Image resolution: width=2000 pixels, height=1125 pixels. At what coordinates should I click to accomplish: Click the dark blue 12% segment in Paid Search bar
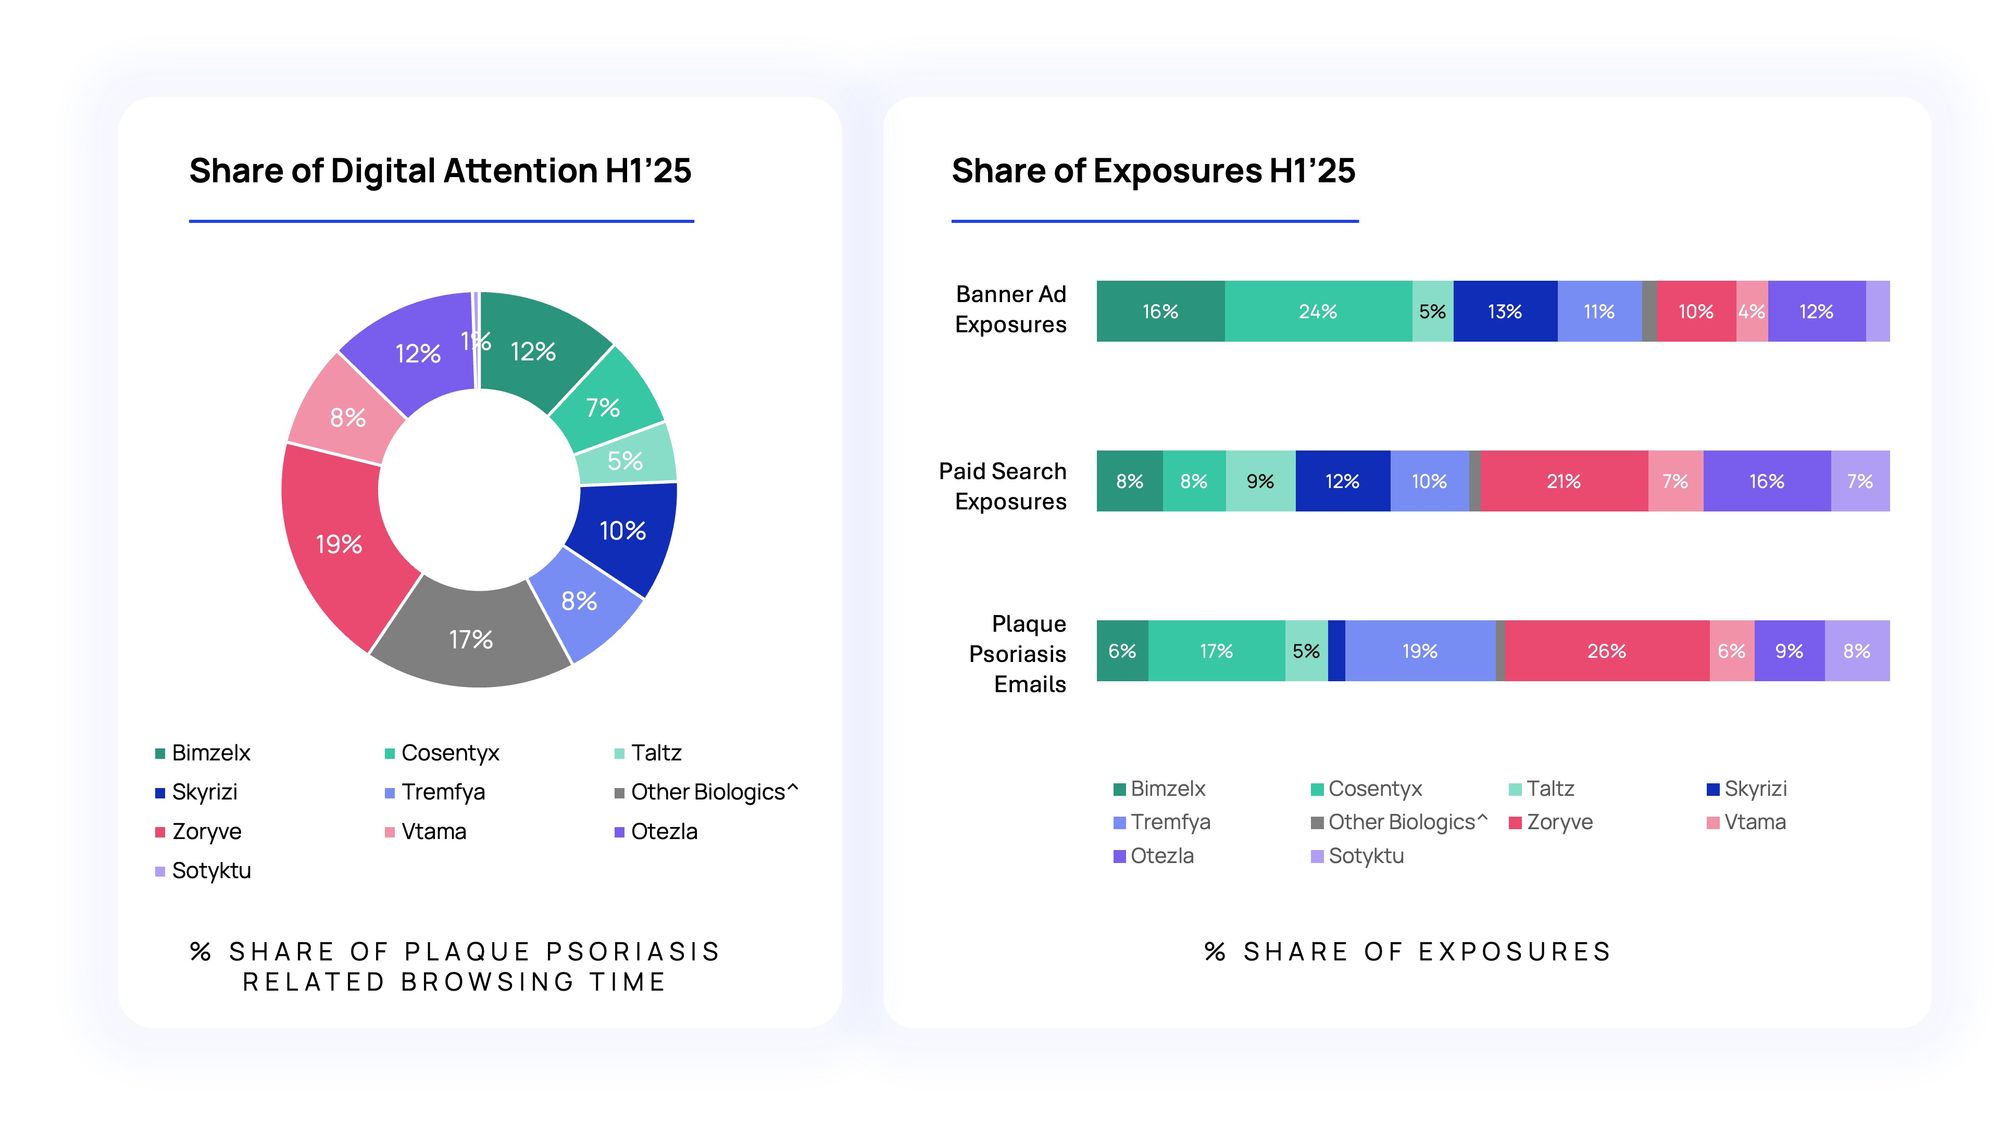coord(1342,481)
